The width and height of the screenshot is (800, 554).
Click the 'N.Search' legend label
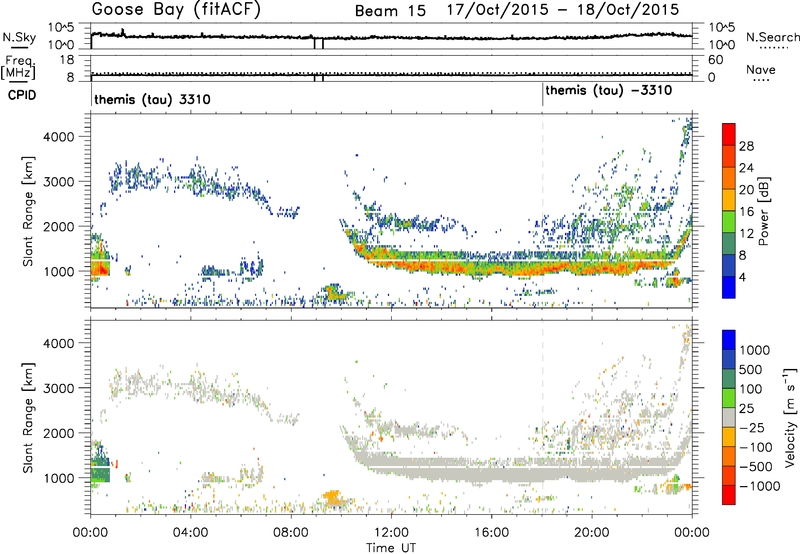click(x=772, y=37)
